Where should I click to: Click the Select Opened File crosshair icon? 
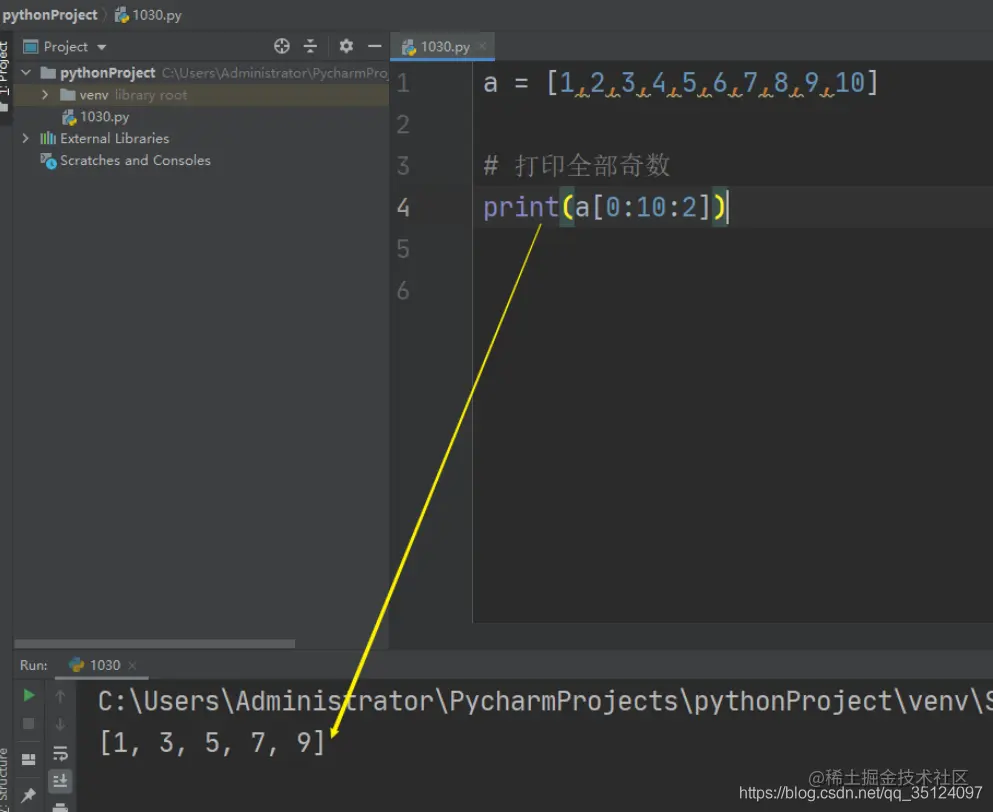pyautogui.click(x=282, y=46)
